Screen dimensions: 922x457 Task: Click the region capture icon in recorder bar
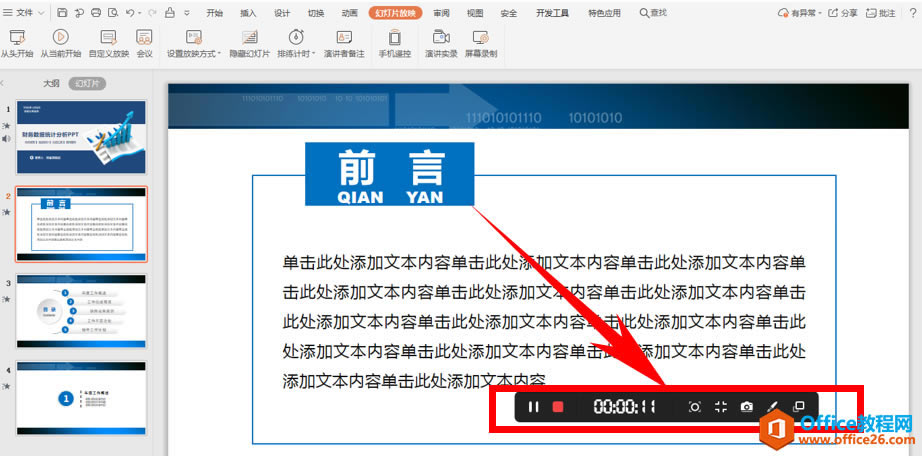(694, 407)
